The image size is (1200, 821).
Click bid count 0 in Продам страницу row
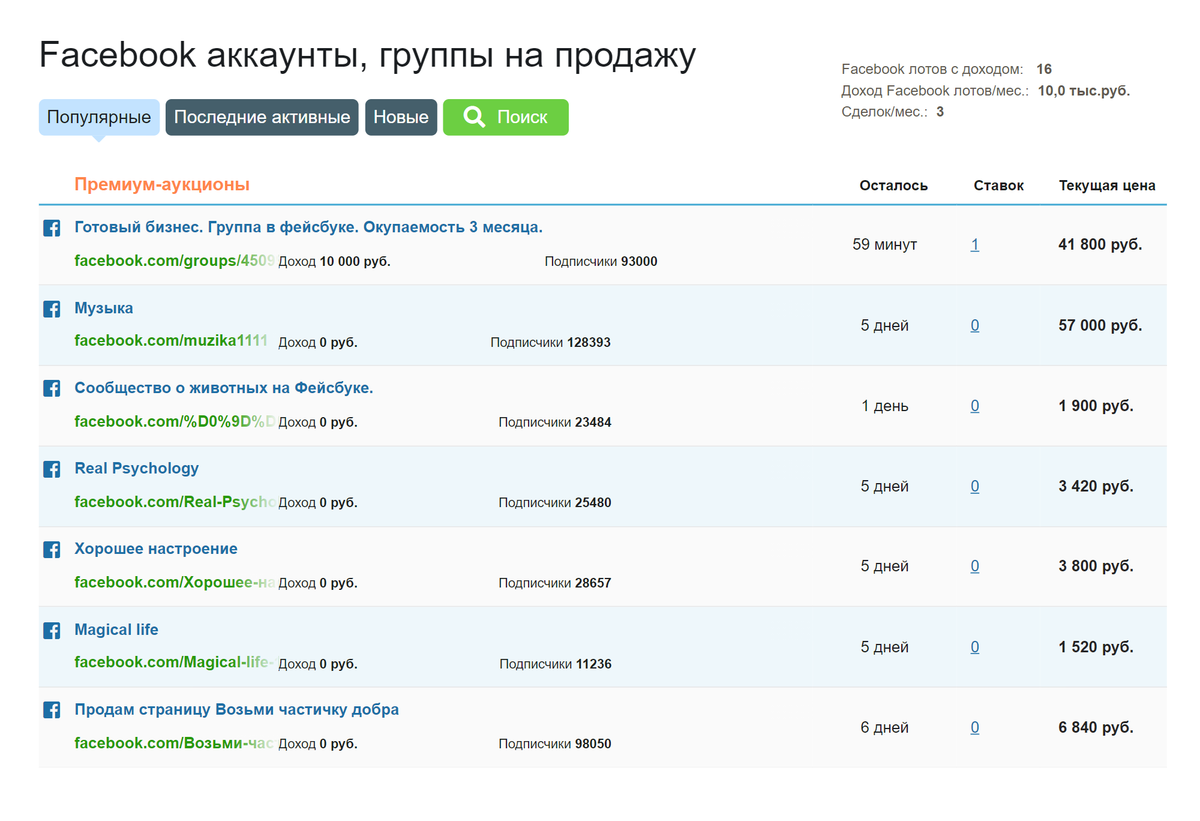tap(975, 728)
